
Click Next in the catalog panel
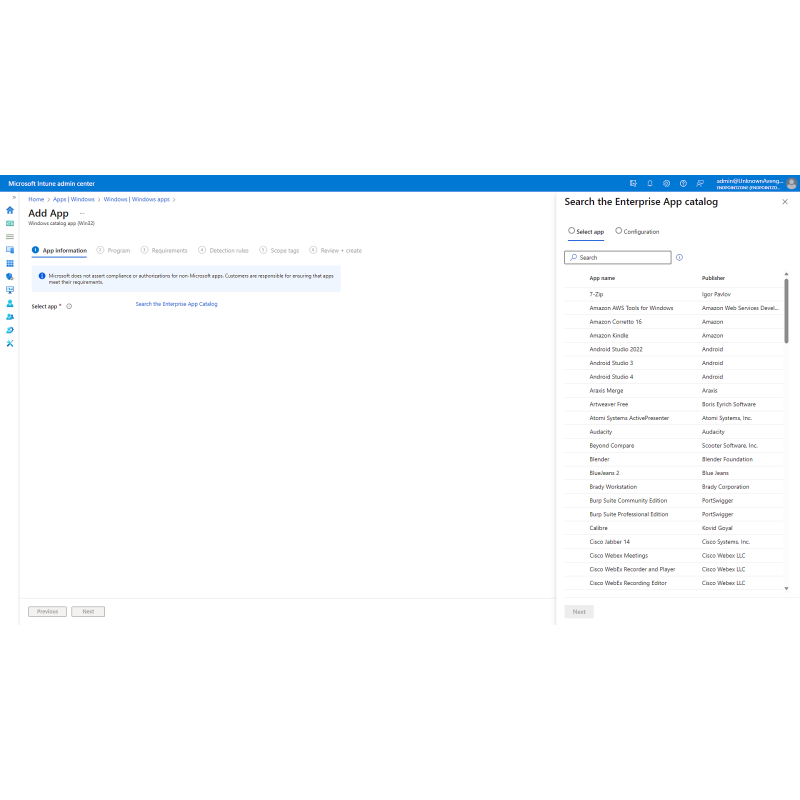[579, 612]
